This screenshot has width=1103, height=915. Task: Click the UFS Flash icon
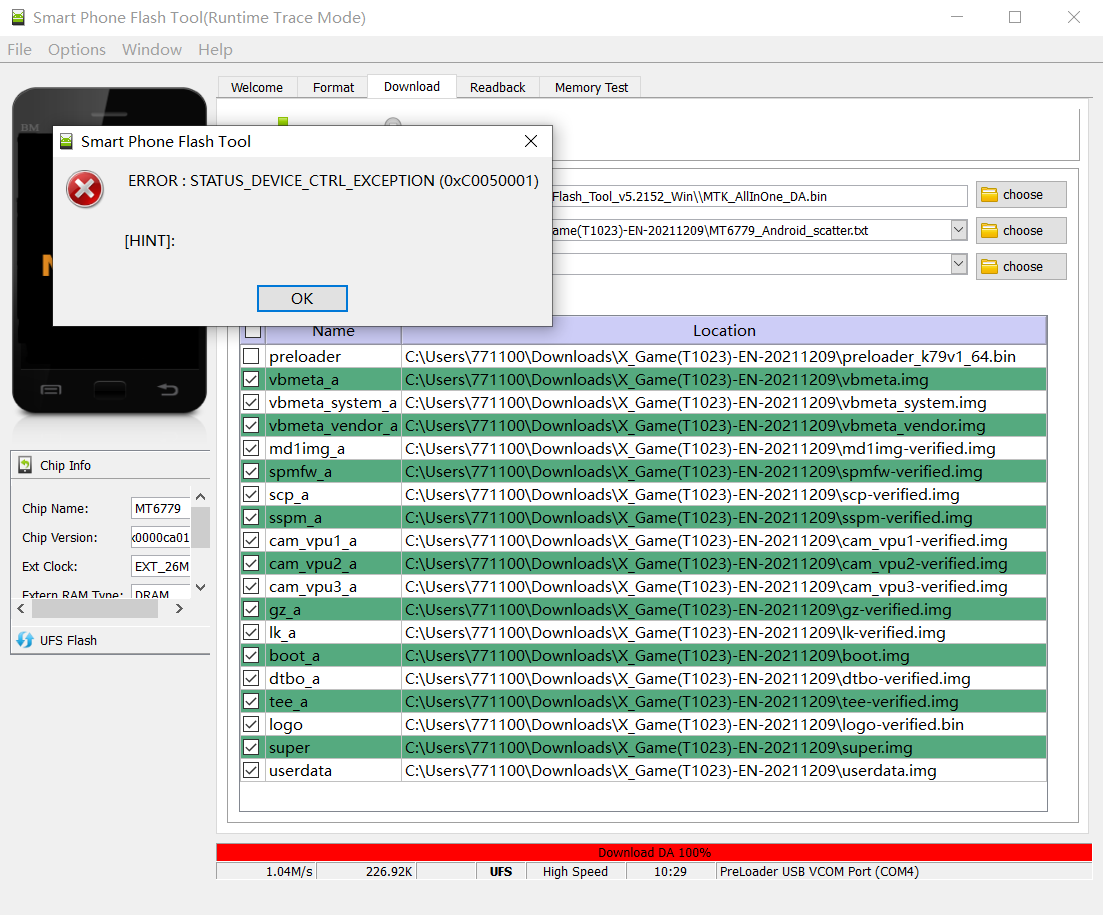click(x=25, y=640)
